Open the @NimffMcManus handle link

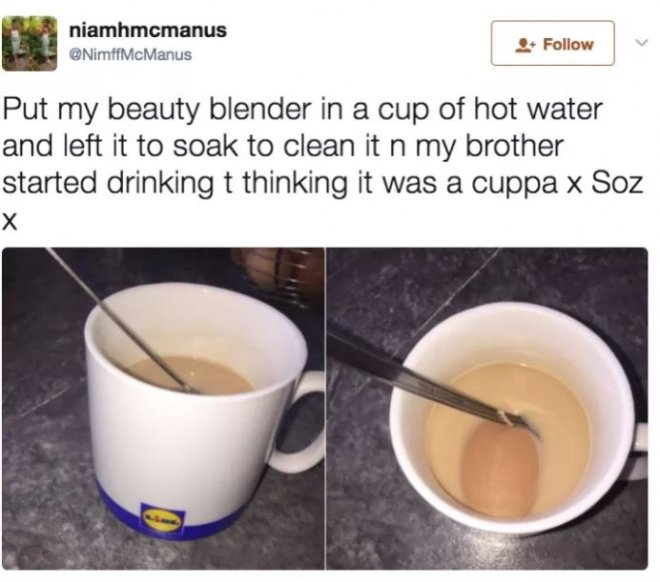click(130, 55)
